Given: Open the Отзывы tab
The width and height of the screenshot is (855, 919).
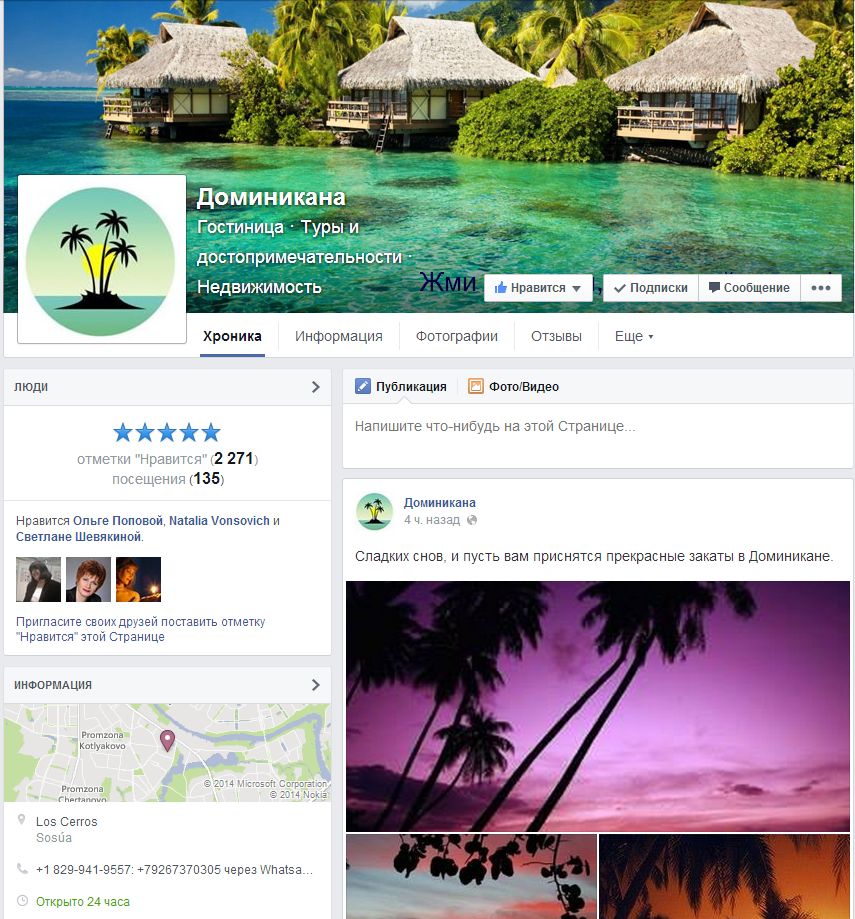Looking at the screenshot, I should tap(556, 336).
